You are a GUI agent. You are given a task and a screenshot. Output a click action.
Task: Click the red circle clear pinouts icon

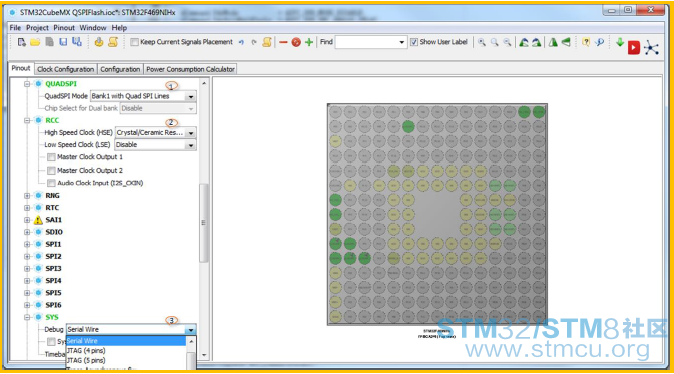pos(296,42)
